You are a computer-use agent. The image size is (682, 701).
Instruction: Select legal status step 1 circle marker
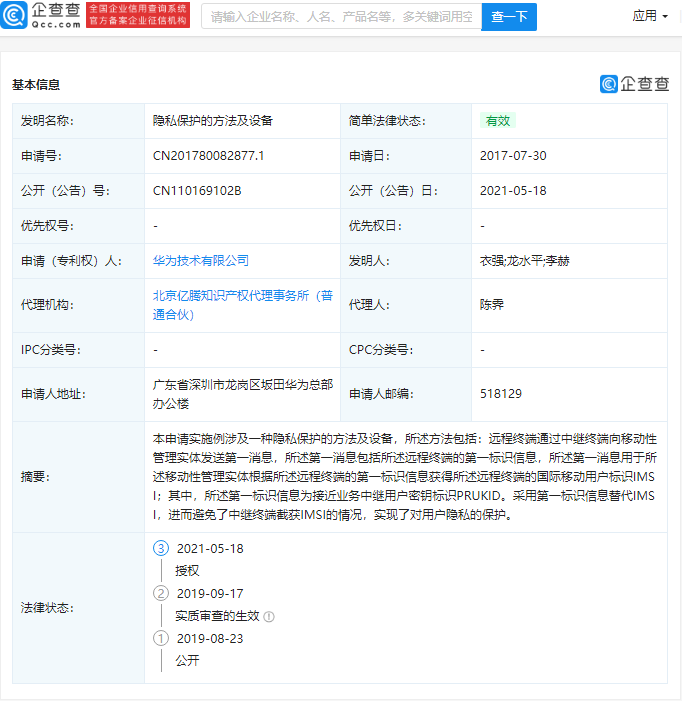pyautogui.click(x=161, y=638)
